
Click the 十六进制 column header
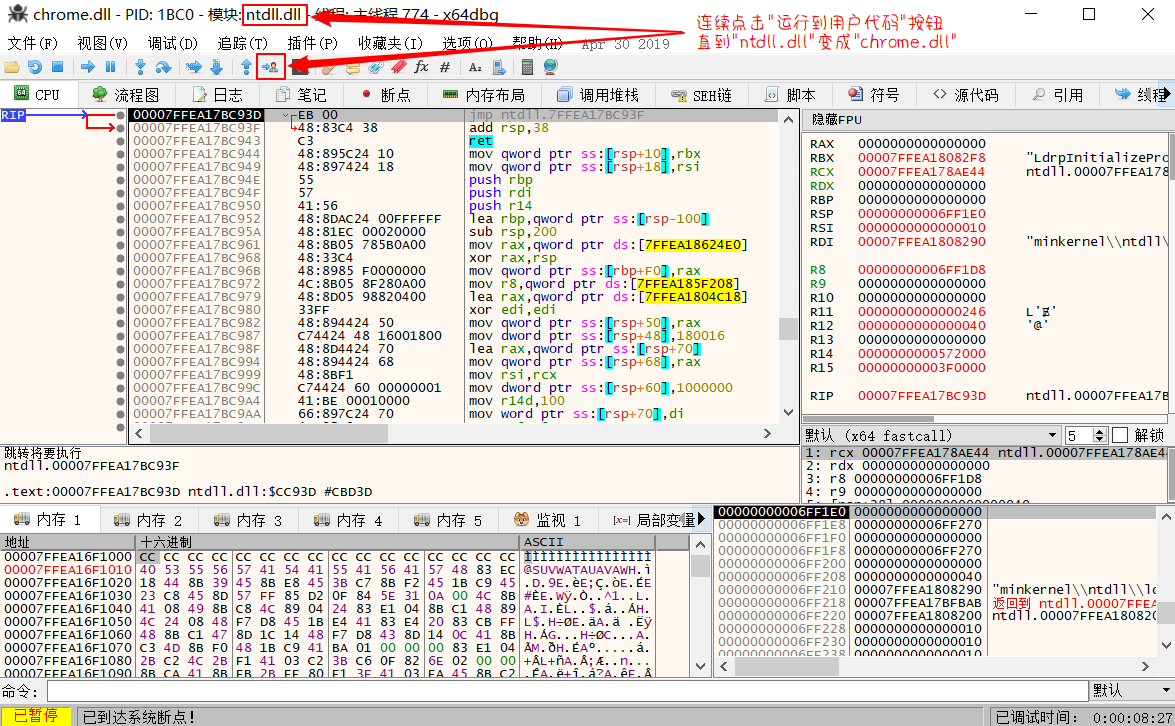[x=327, y=542]
